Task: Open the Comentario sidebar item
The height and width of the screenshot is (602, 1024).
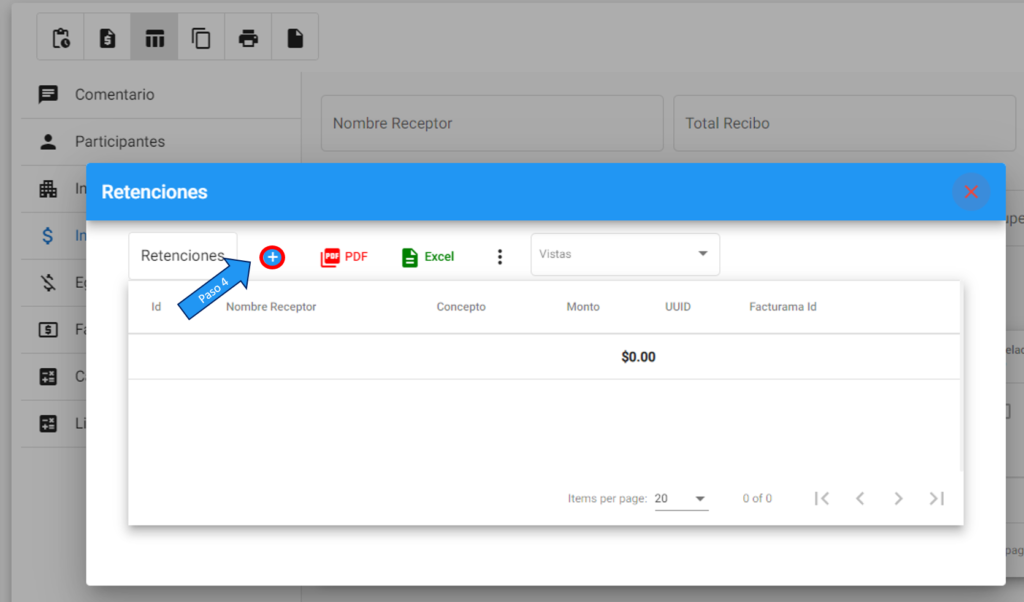Action: coord(161,95)
